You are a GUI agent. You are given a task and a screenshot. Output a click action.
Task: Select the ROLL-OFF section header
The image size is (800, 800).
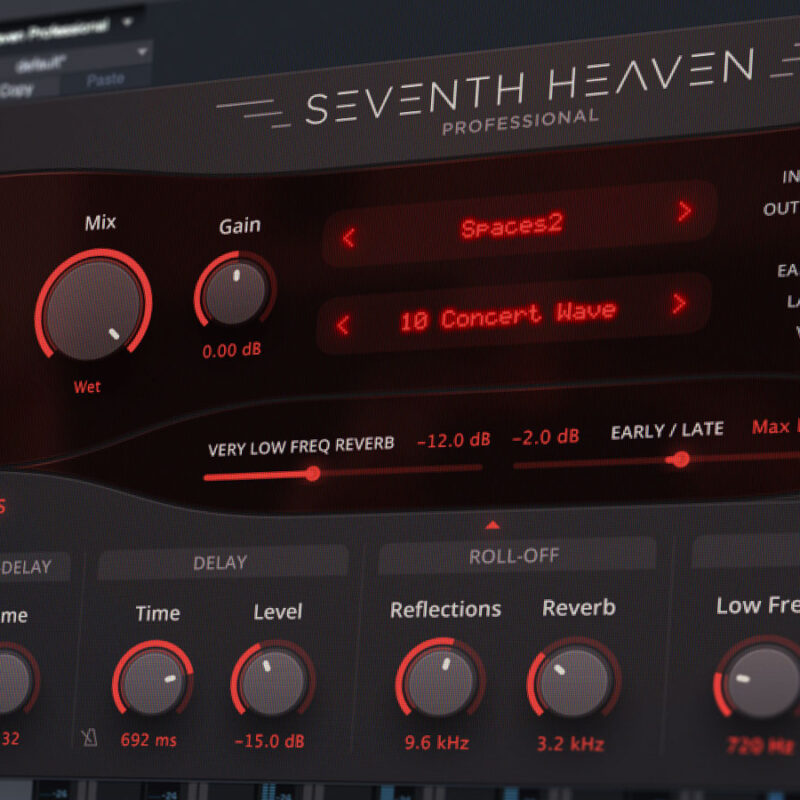(516, 556)
